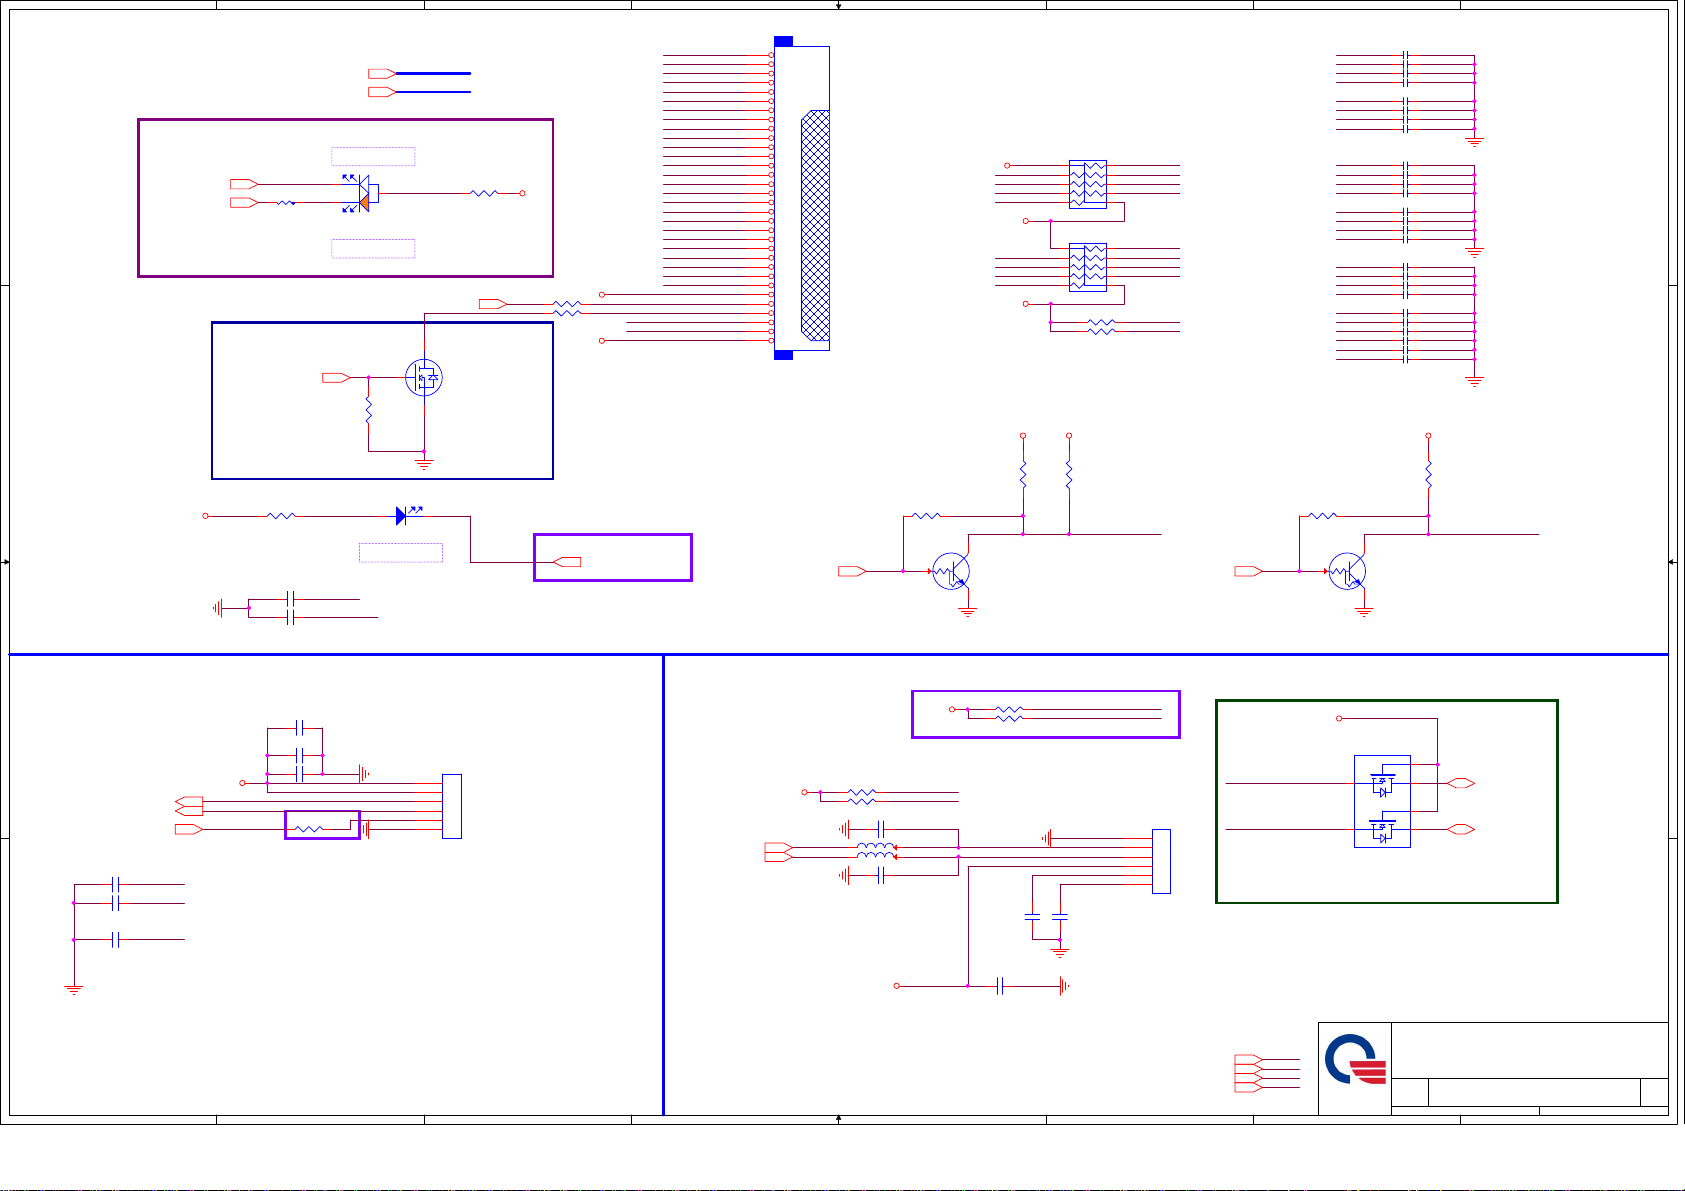1685x1191 pixels.
Task: Click the topmost off-page port with thick blue bus
Action: click(382, 73)
